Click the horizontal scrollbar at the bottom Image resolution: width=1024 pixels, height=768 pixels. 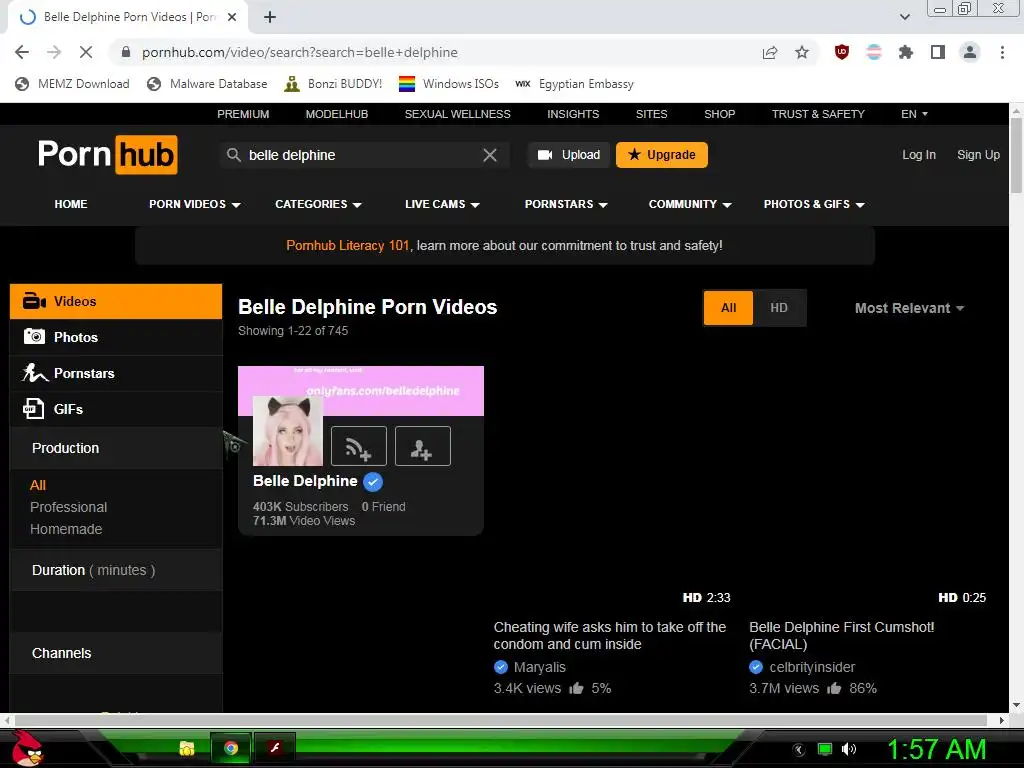[x=503, y=720]
